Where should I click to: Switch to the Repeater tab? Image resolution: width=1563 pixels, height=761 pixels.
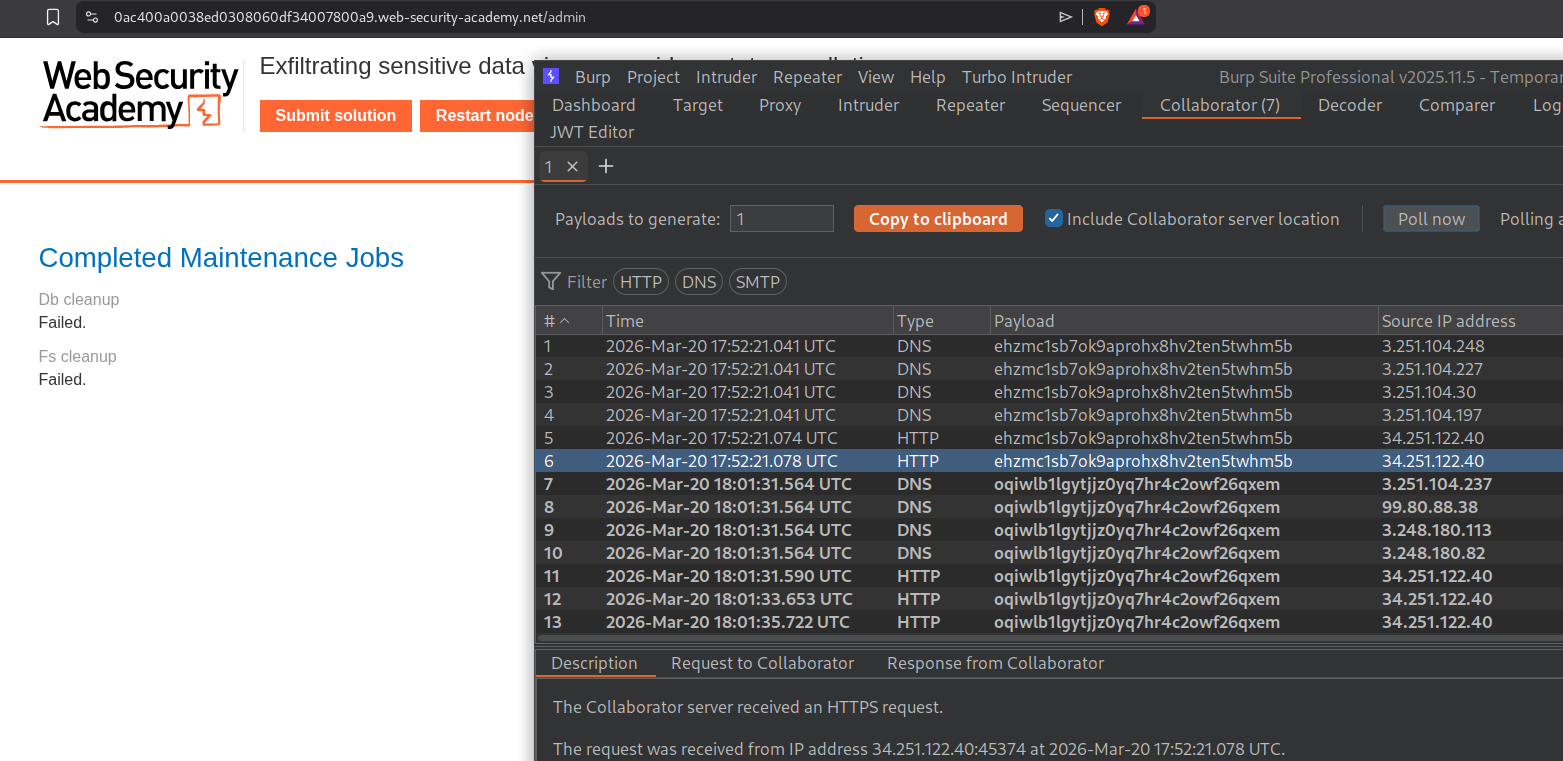(970, 105)
